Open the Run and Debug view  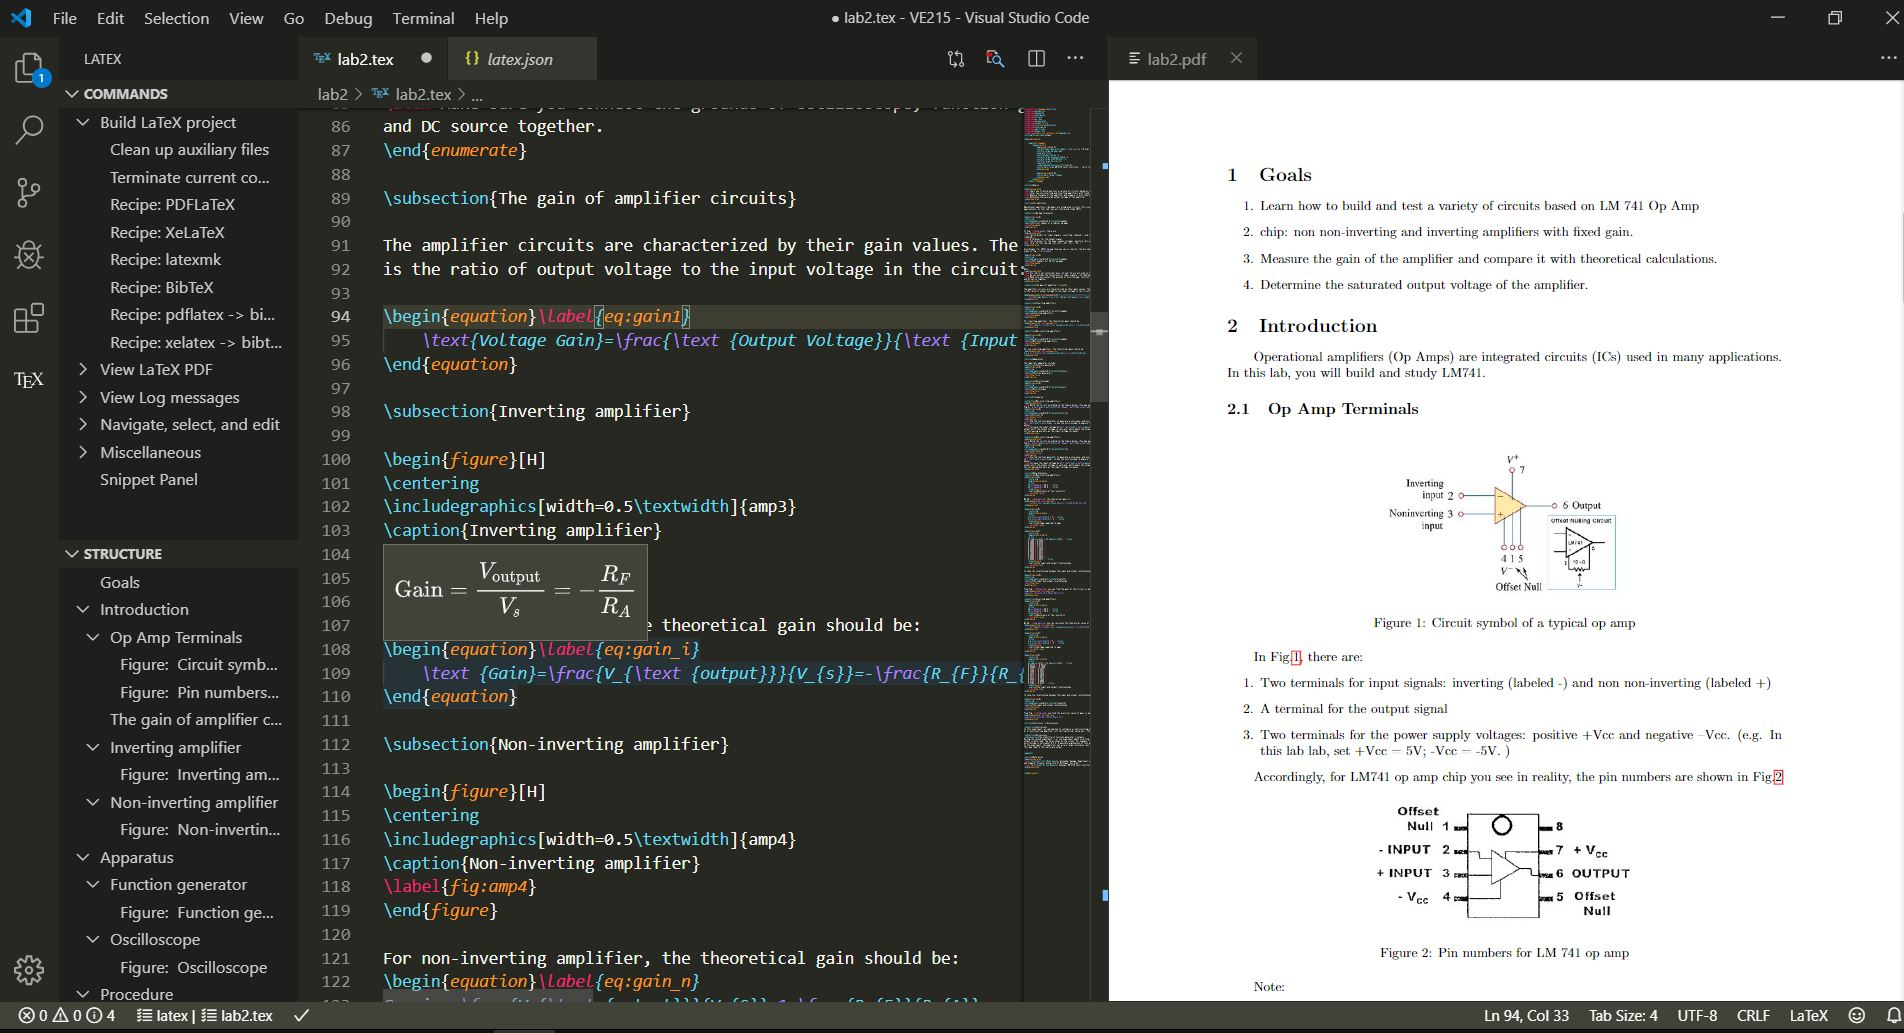[29, 255]
